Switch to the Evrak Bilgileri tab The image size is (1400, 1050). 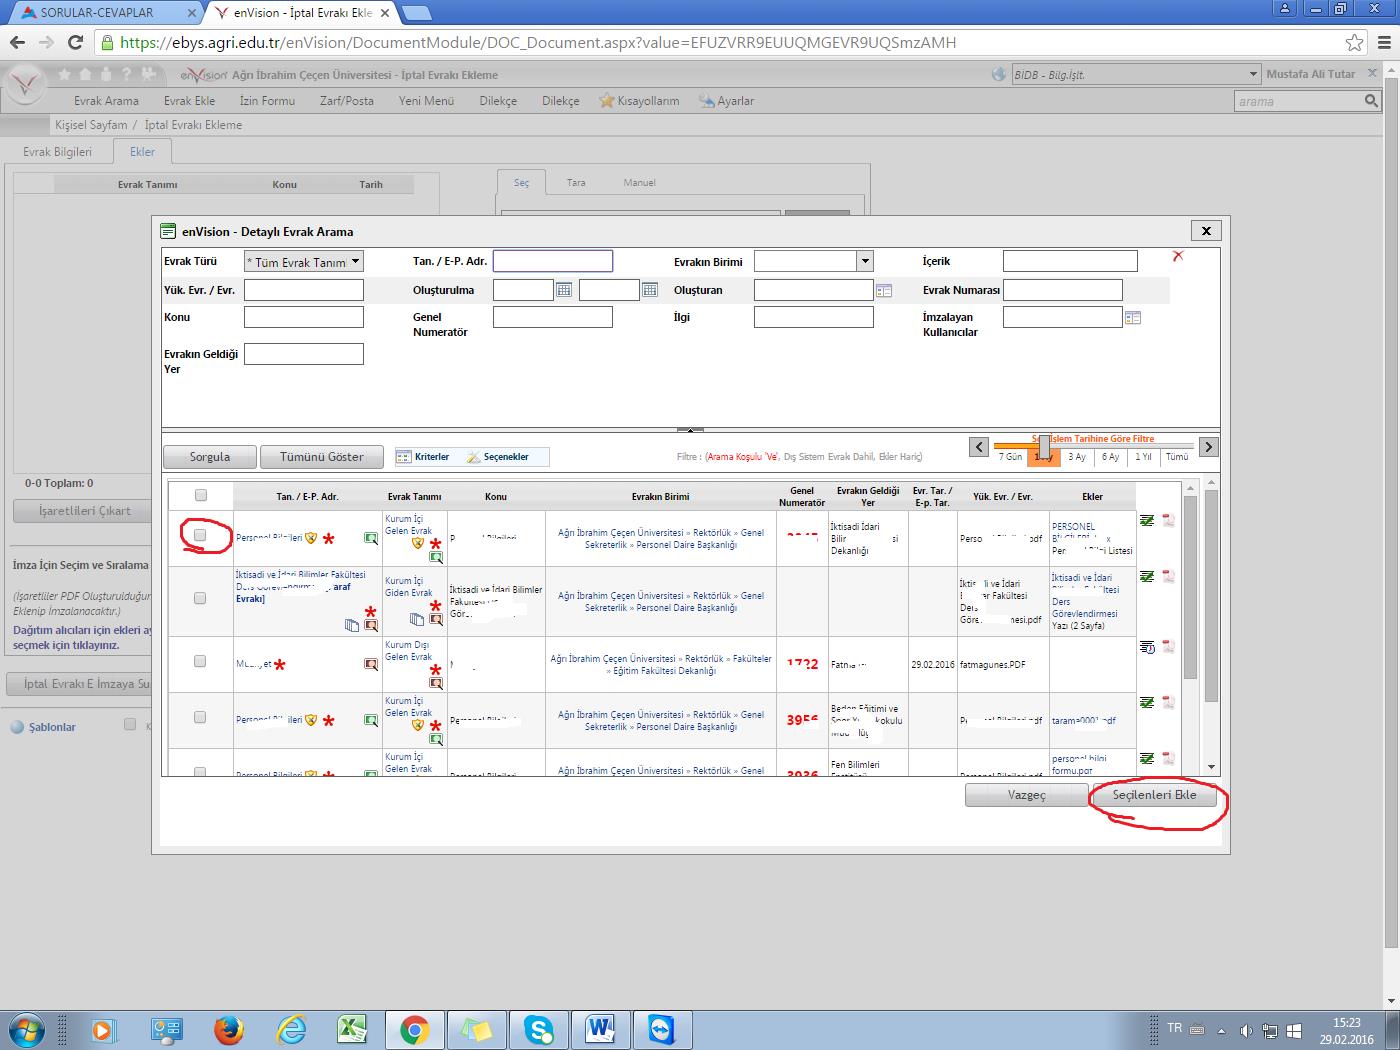click(x=57, y=152)
